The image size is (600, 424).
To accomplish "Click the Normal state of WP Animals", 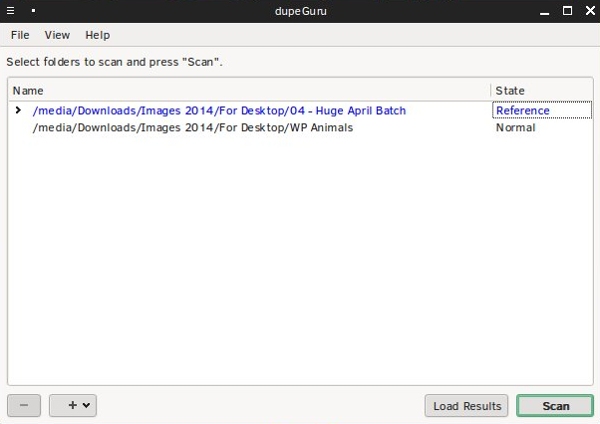I will (515, 127).
